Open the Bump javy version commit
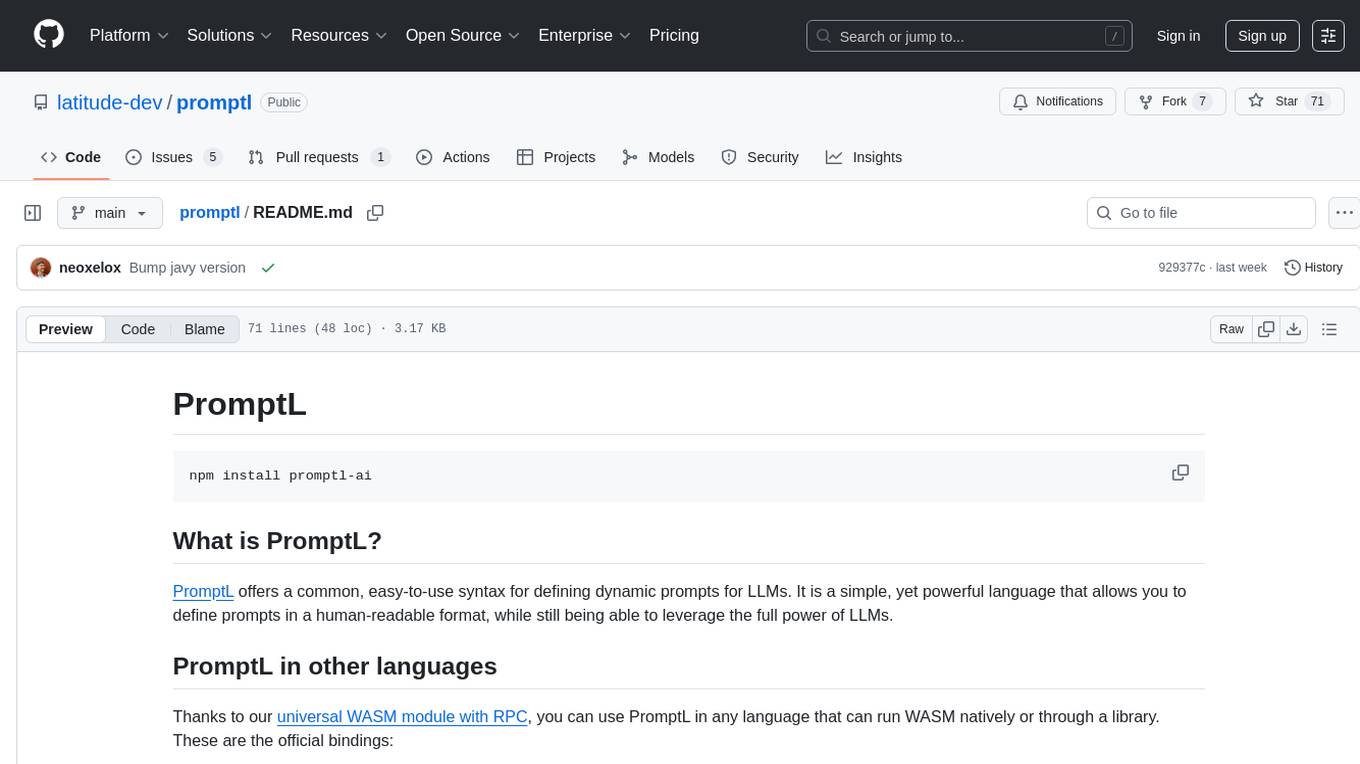This screenshot has height=764, width=1360. click(x=187, y=268)
